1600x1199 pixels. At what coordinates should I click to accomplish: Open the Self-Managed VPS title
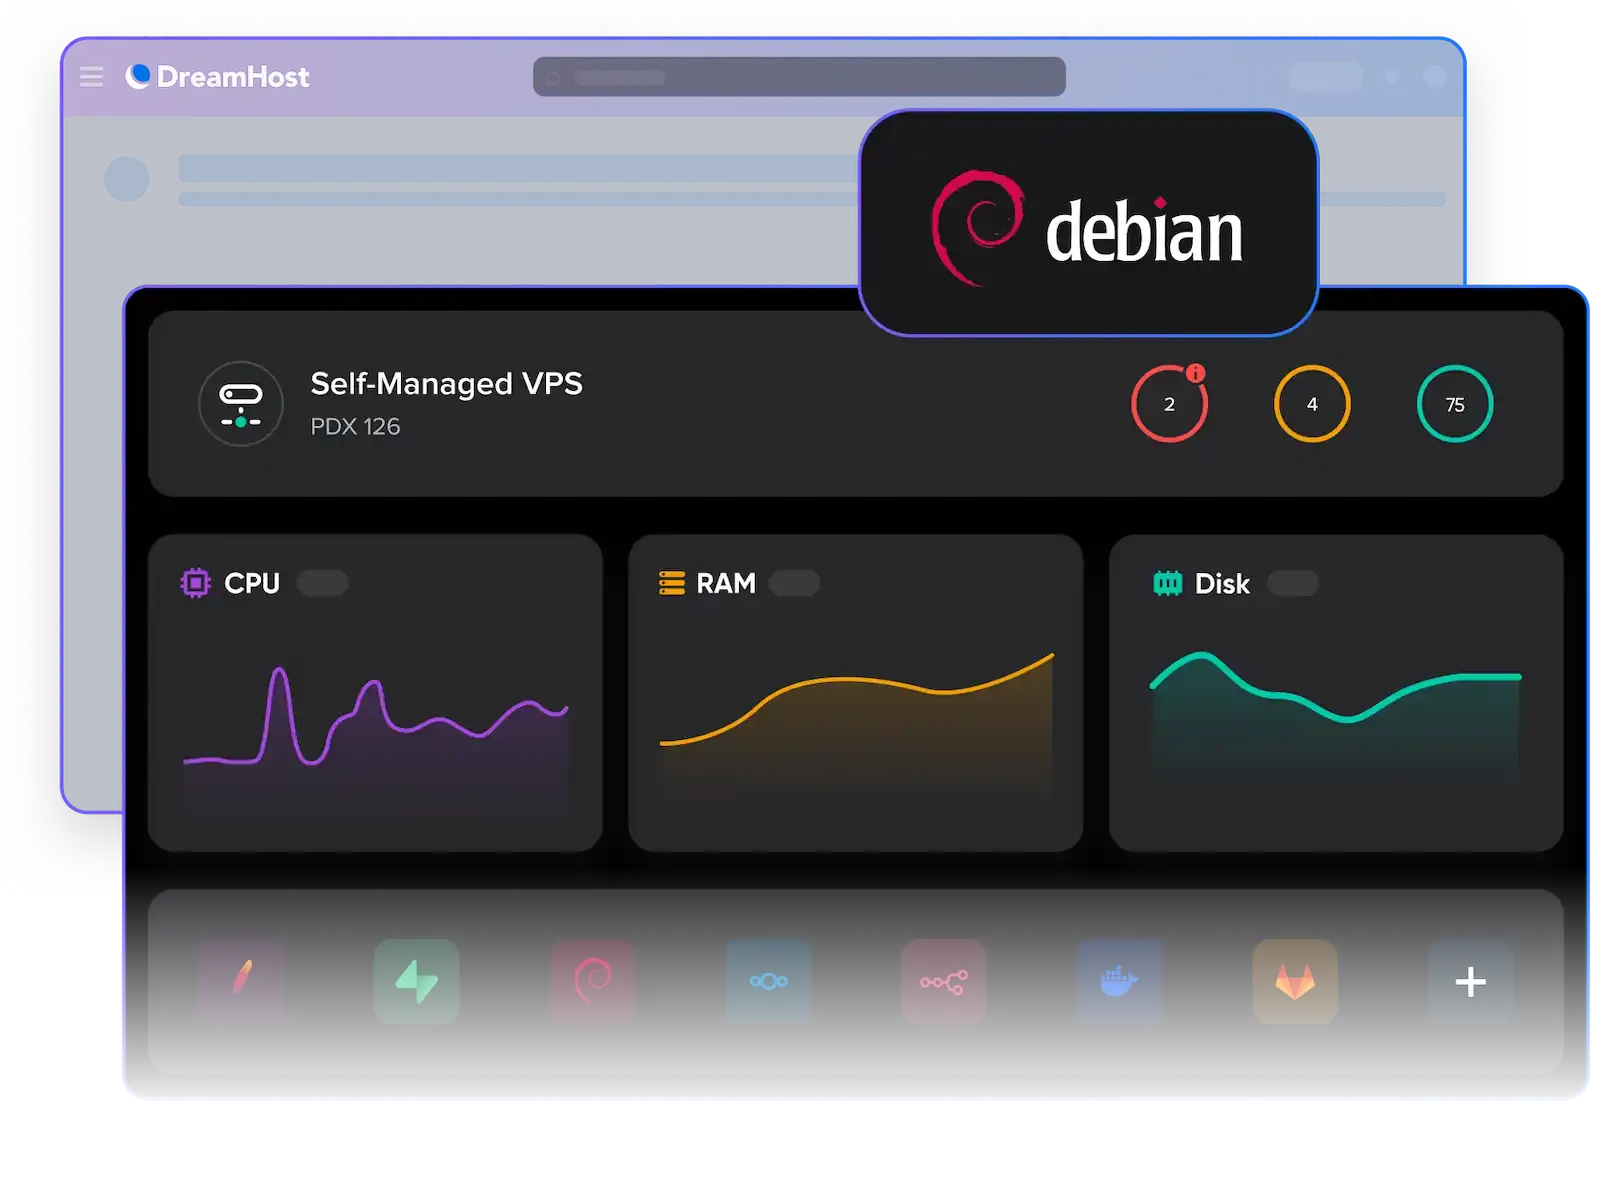tap(446, 383)
